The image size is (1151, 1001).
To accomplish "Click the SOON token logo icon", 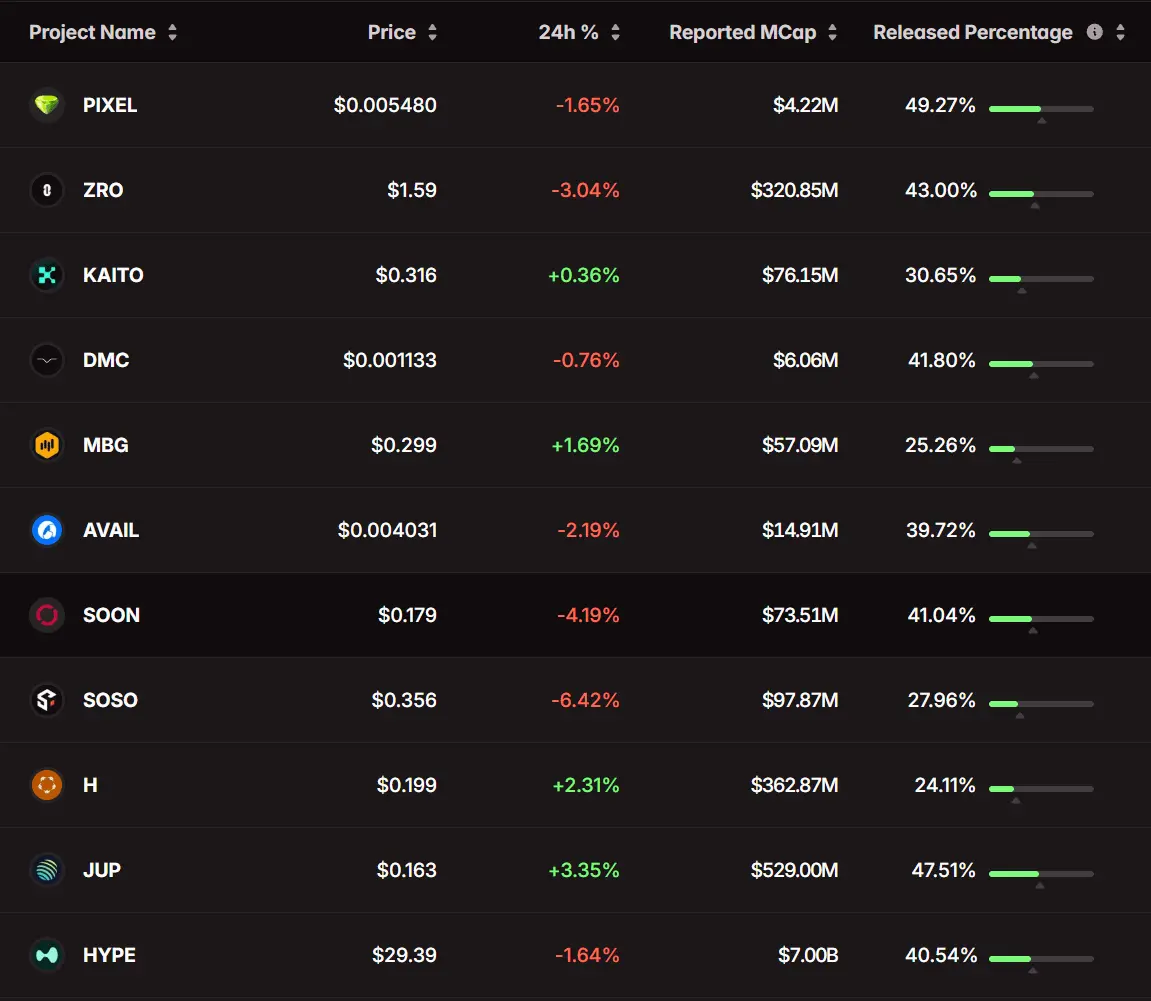I will point(47,615).
